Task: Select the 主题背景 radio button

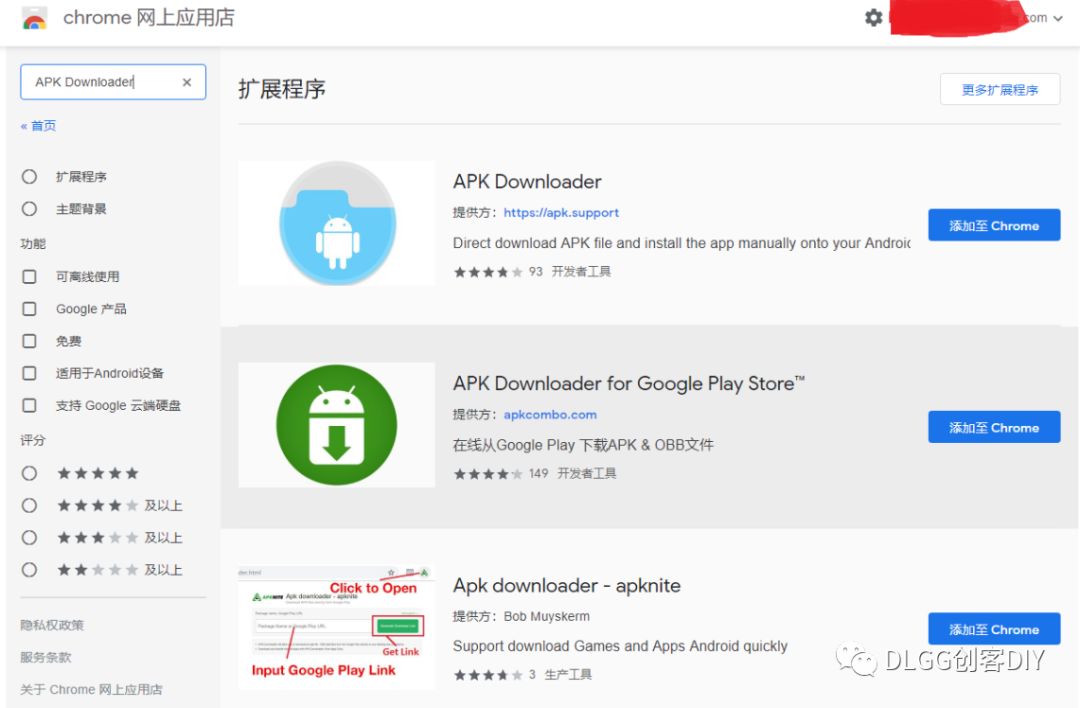Action: tap(29, 209)
